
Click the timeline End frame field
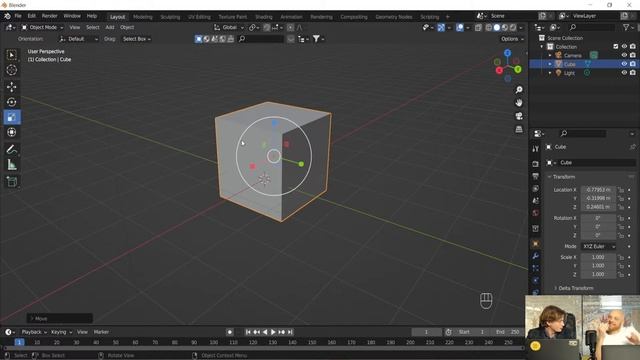tap(507, 332)
